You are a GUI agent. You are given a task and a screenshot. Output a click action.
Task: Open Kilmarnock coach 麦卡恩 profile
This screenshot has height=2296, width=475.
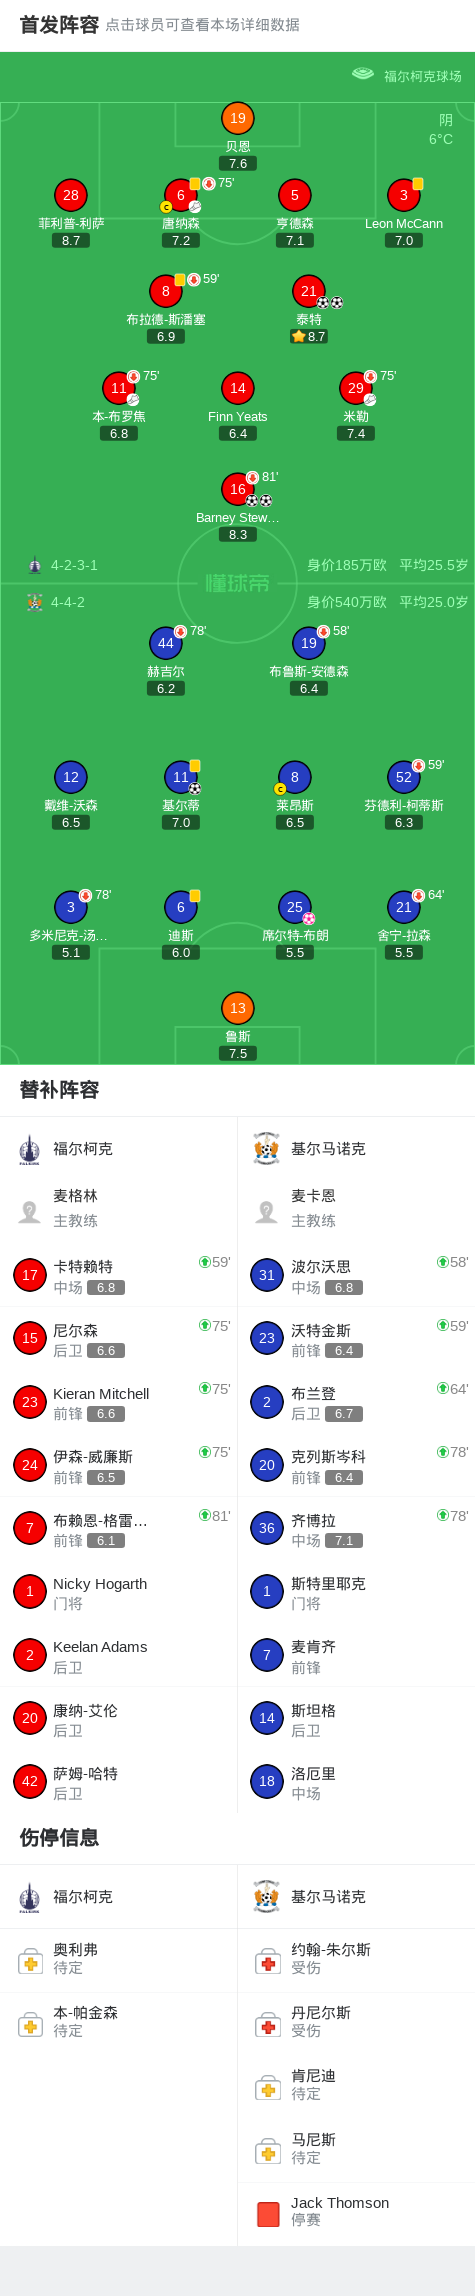(x=356, y=1208)
